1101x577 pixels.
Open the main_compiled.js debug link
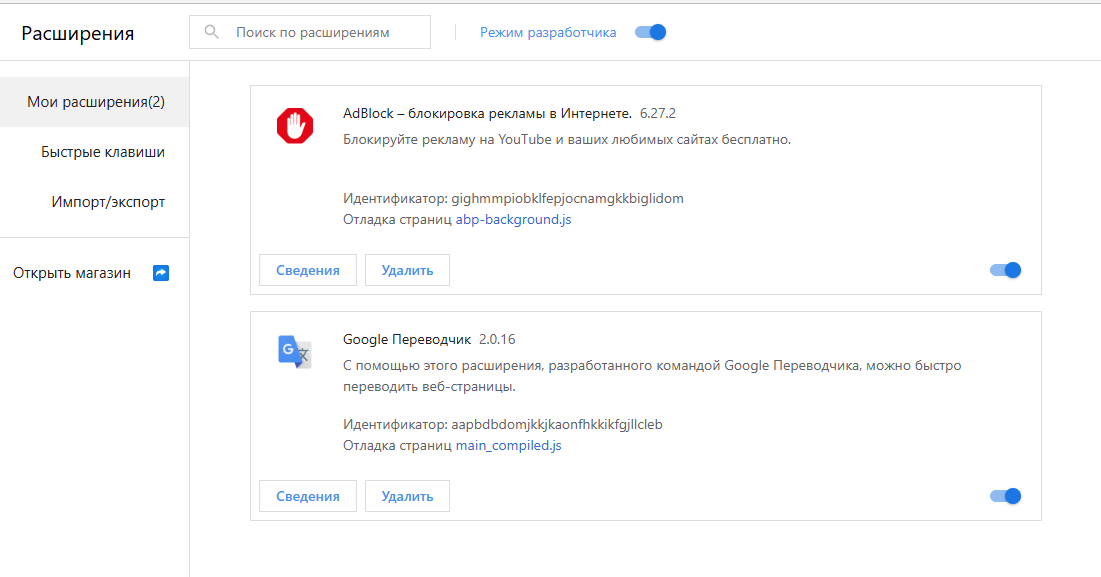click(x=508, y=446)
